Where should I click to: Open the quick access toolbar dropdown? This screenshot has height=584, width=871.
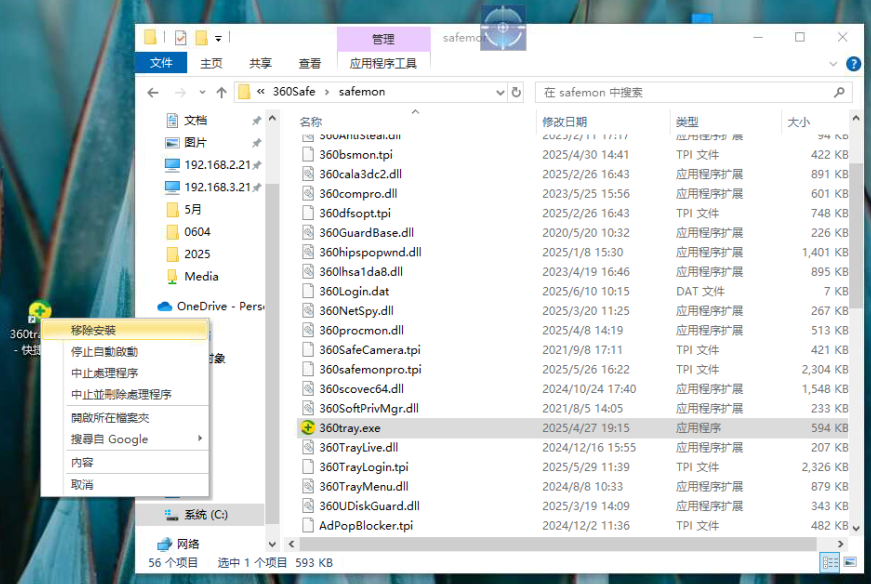pyautogui.click(x=218, y=38)
